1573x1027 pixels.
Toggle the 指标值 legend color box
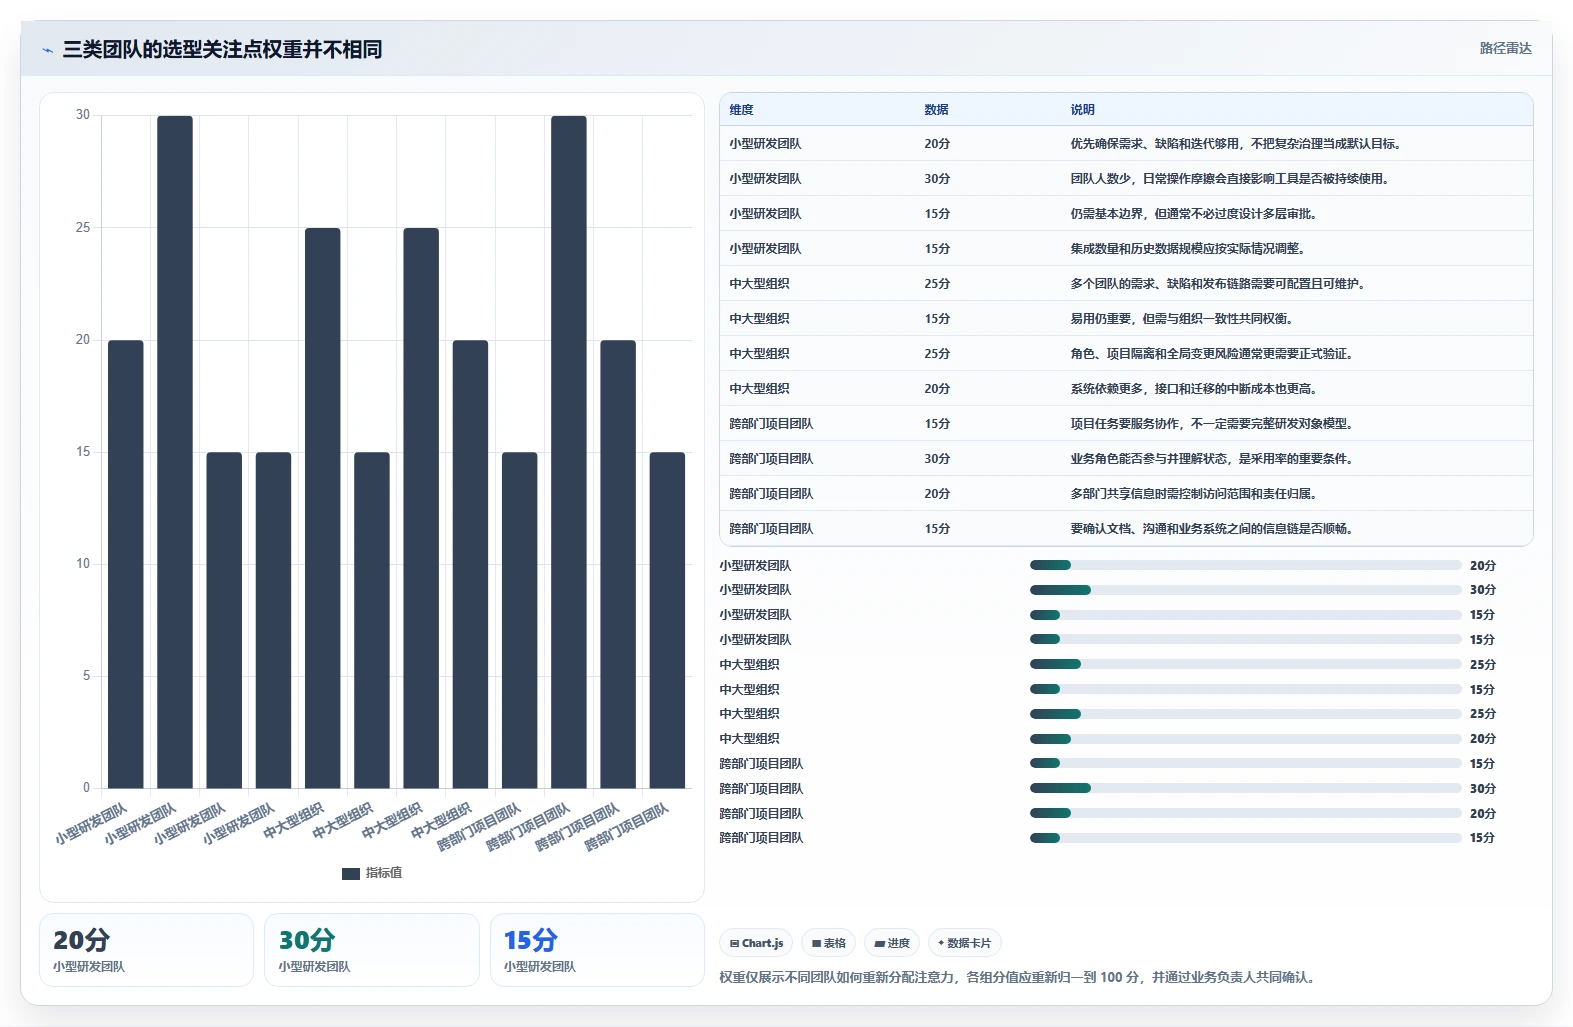pyautogui.click(x=350, y=873)
